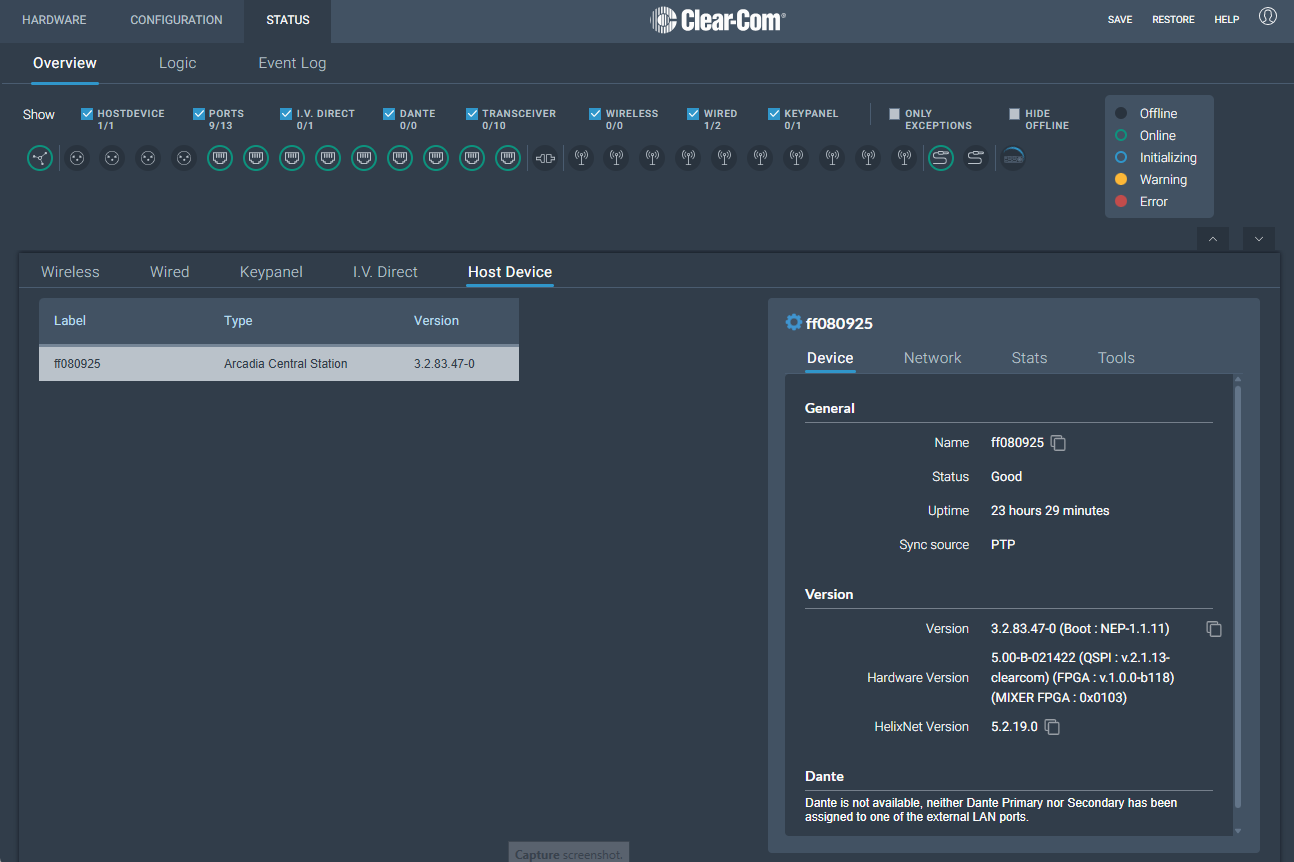Click the online wired partyline status icon
This screenshot has height=862, width=1294.
(x=940, y=158)
